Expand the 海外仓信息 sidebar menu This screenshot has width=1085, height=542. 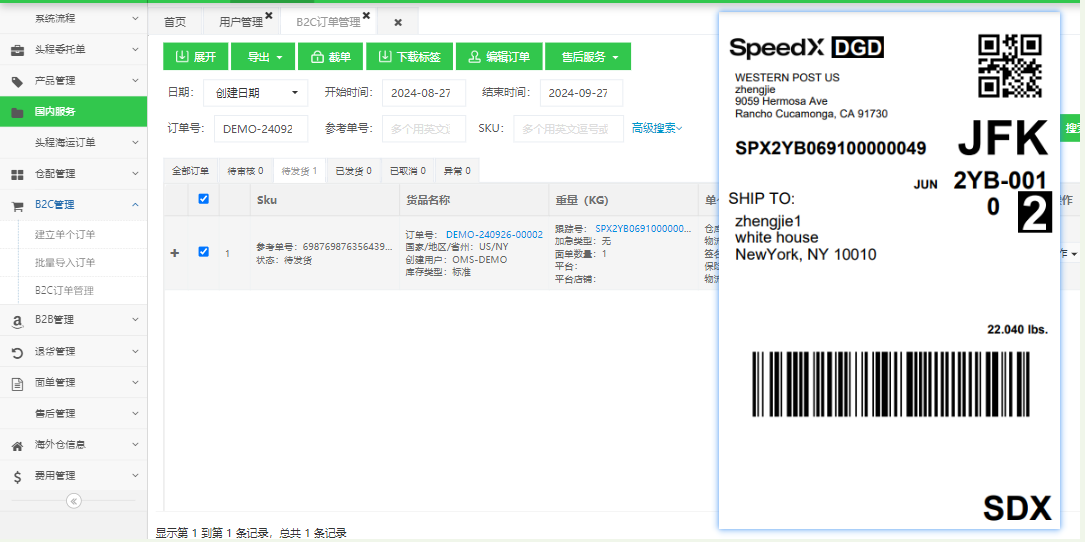point(136,444)
